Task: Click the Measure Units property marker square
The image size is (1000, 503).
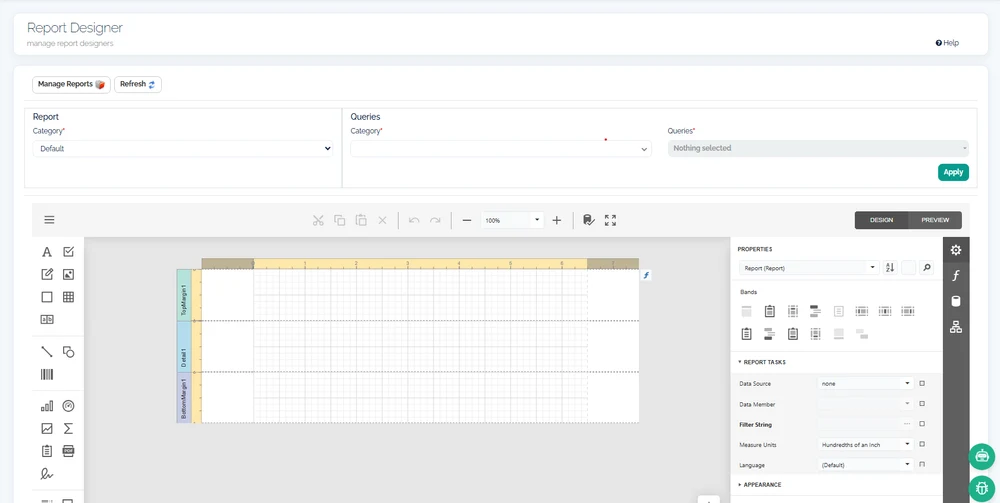Action: [x=922, y=444]
